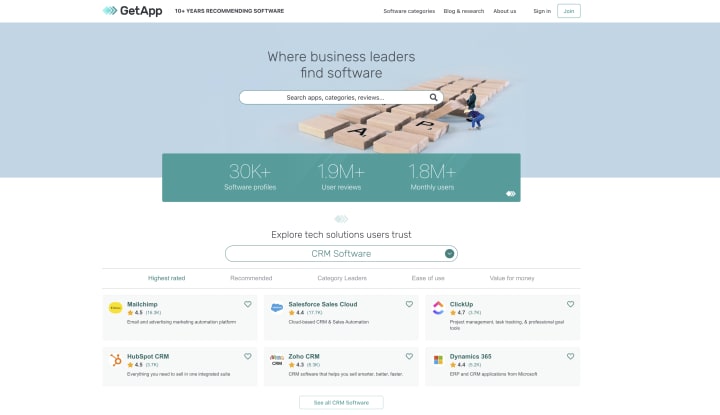Click Dynamics 365's 4.4 star rating

coord(466,365)
